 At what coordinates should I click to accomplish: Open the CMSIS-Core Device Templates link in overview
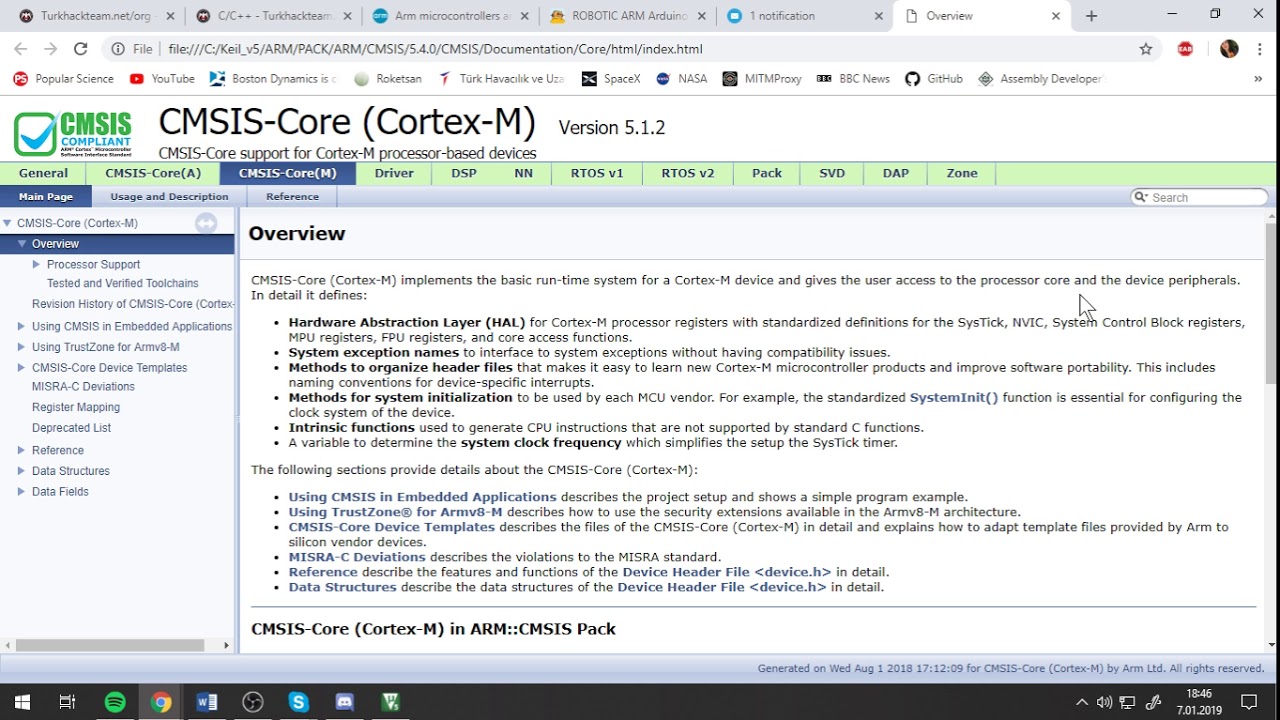pos(392,527)
